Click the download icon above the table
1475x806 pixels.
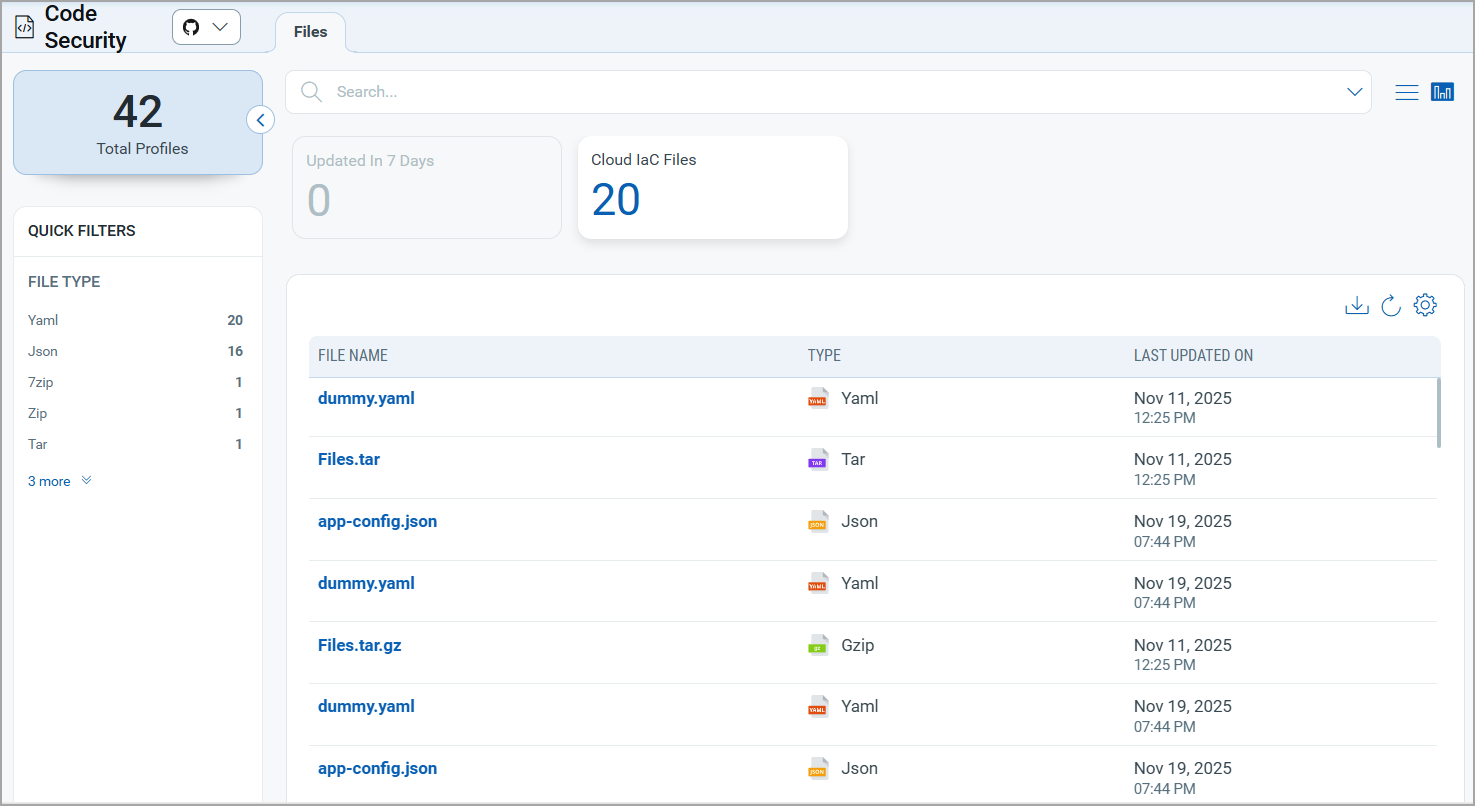1356,306
